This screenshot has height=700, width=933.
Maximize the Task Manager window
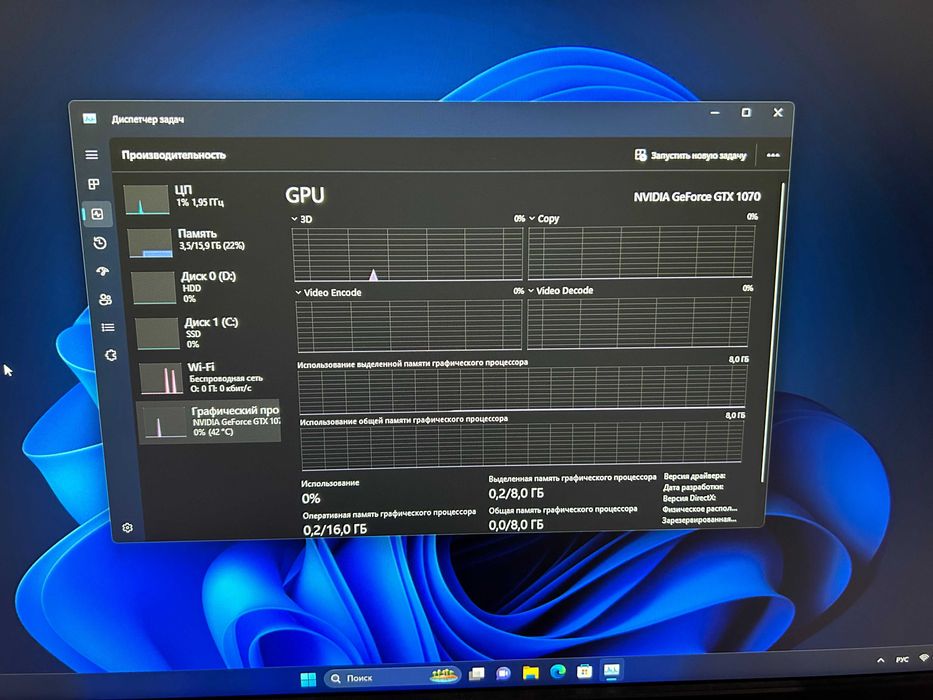(746, 112)
